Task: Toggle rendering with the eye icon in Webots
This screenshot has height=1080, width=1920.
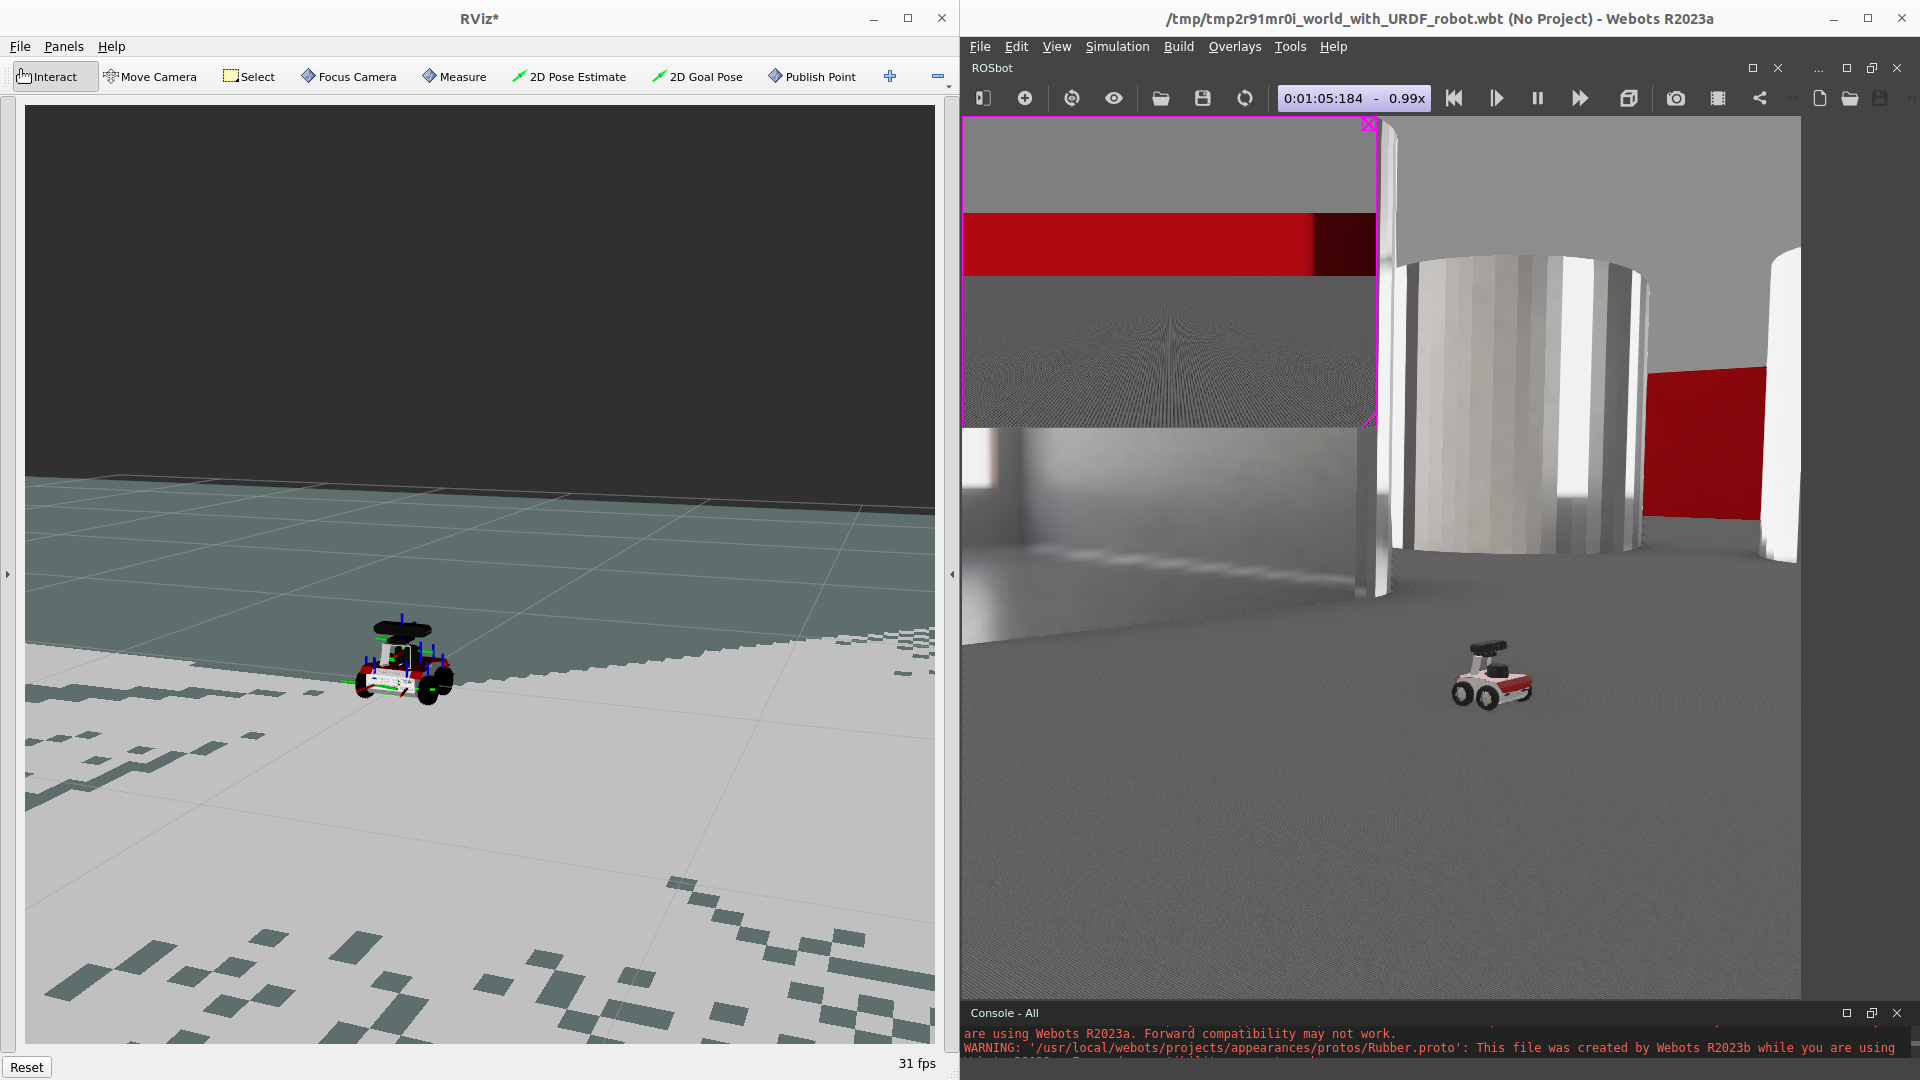Action: 1113,98
